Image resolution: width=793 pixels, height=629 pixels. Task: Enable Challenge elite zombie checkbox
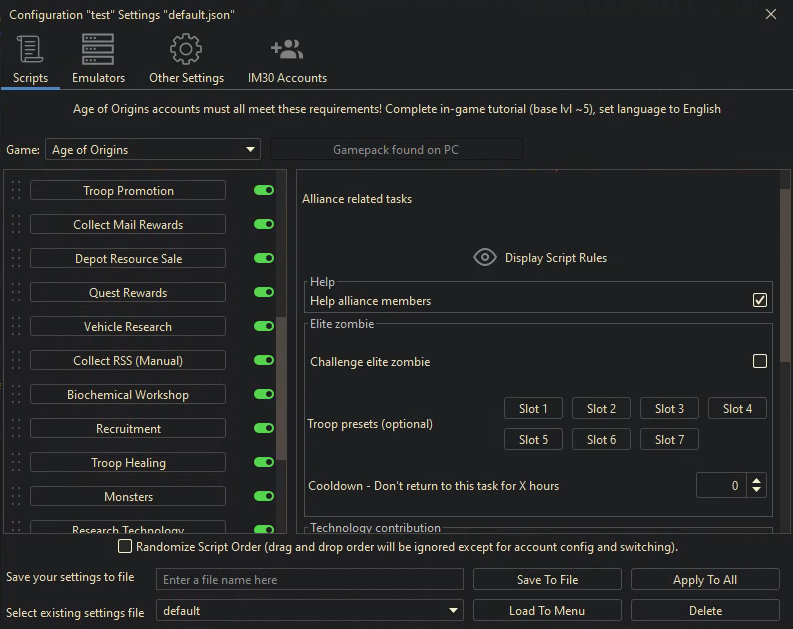(x=760, y=361)
